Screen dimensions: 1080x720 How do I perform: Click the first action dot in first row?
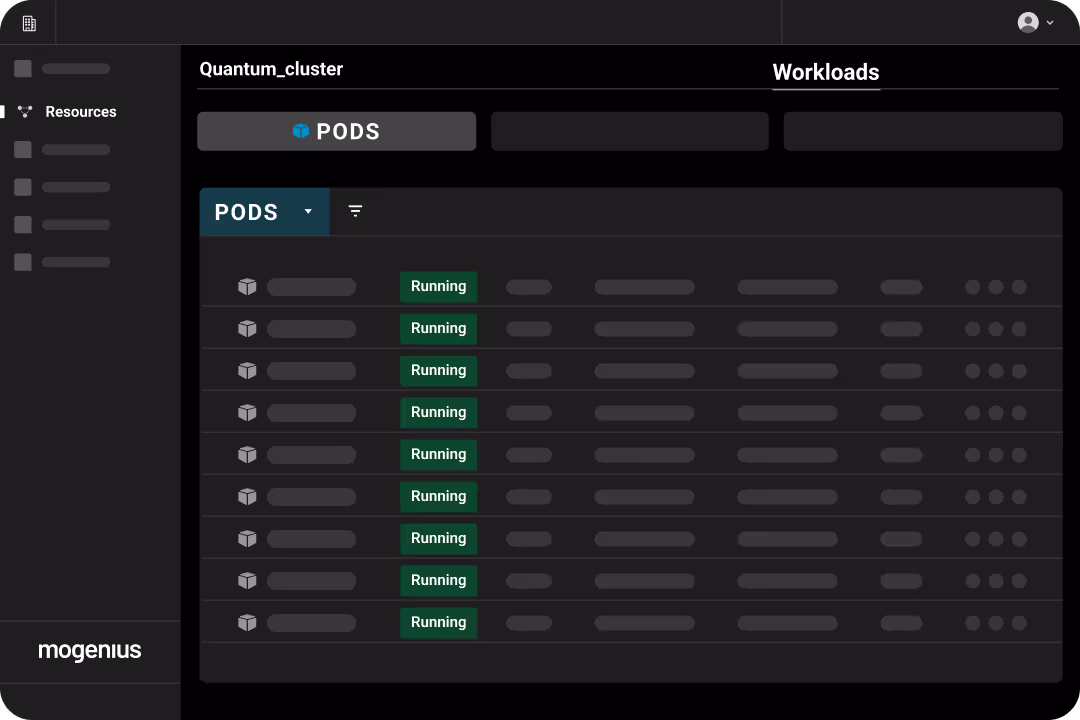(x=972, y=287)
